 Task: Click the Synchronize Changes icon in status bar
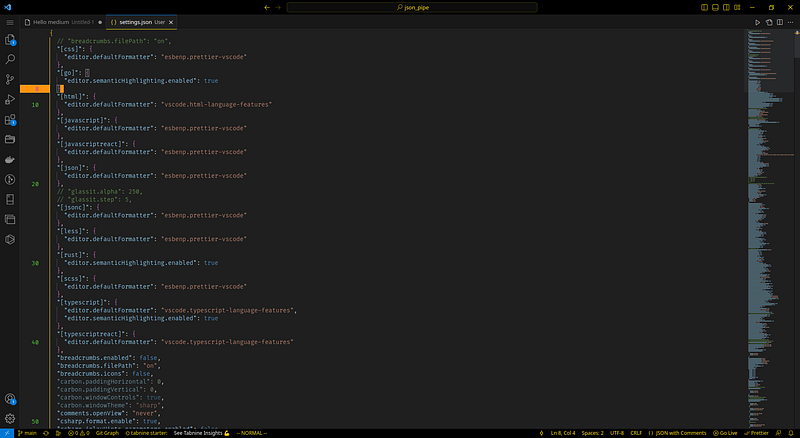tap(46, 433)
